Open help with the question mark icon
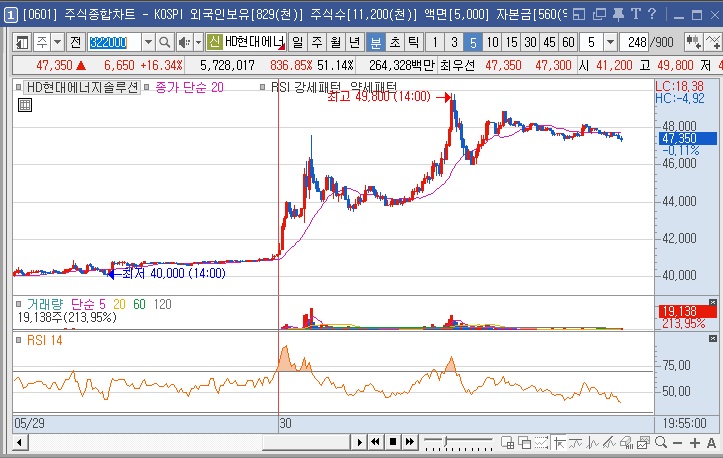Viewport: 723px width, 458px height. (652, 14)
